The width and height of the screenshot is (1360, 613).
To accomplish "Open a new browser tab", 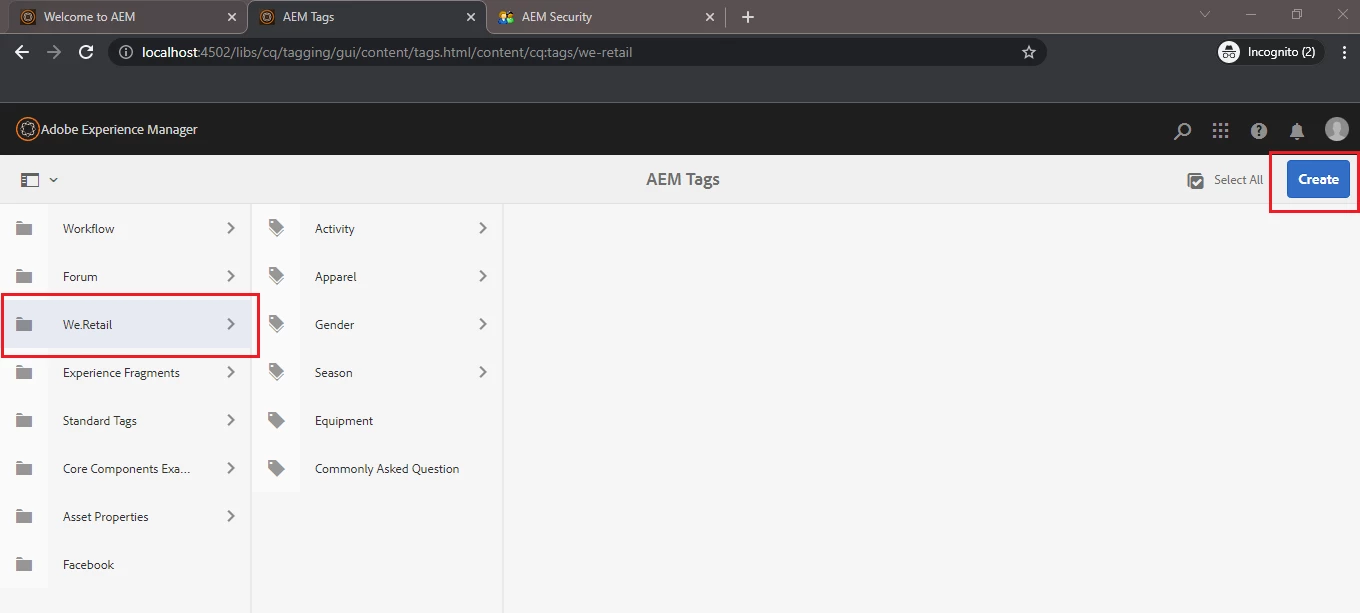I will [748, 17].
